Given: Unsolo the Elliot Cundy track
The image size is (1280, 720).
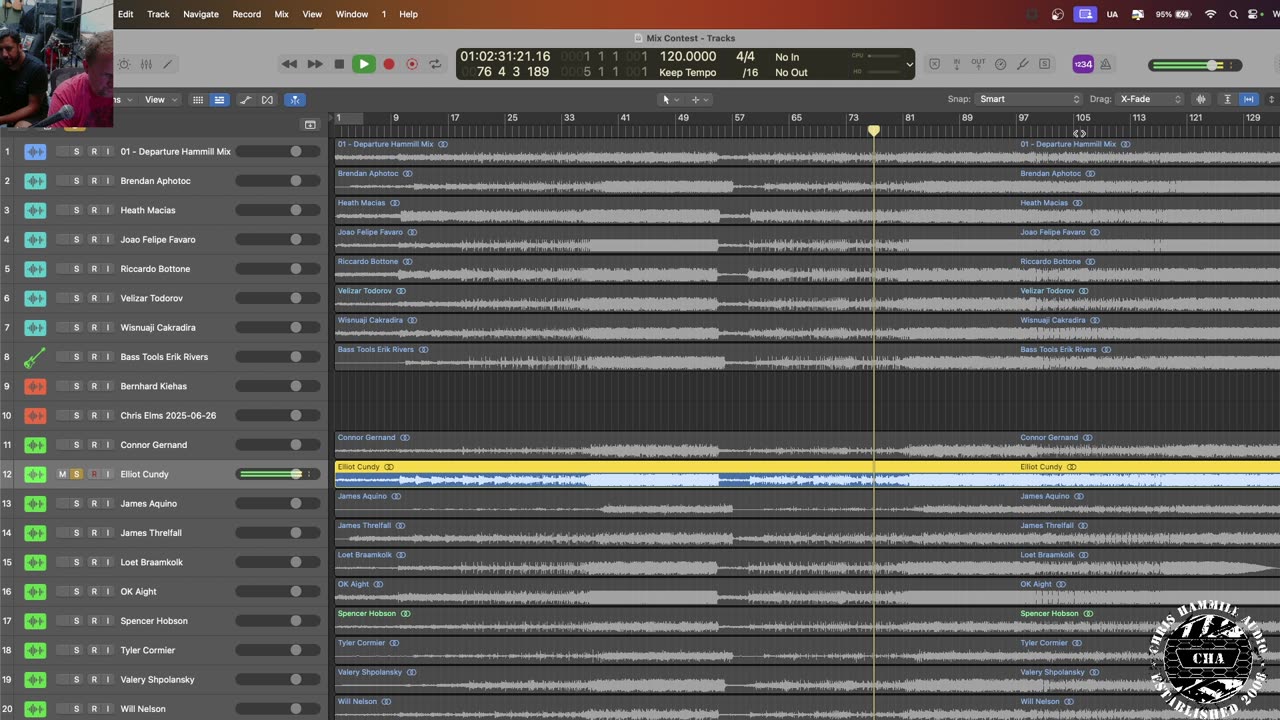Looking at the screenshot, I should (x=76, y=474).
